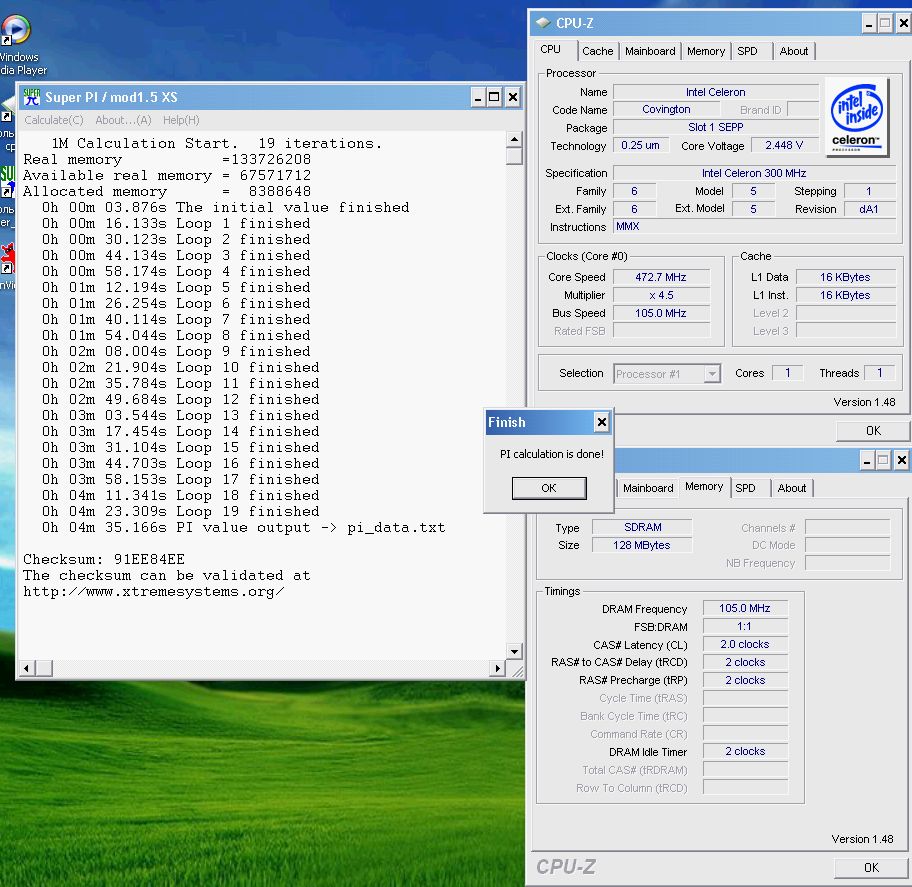Click the Name field Intel Celeron
This screenshot has height=887, width=912.
coord(715,92)
